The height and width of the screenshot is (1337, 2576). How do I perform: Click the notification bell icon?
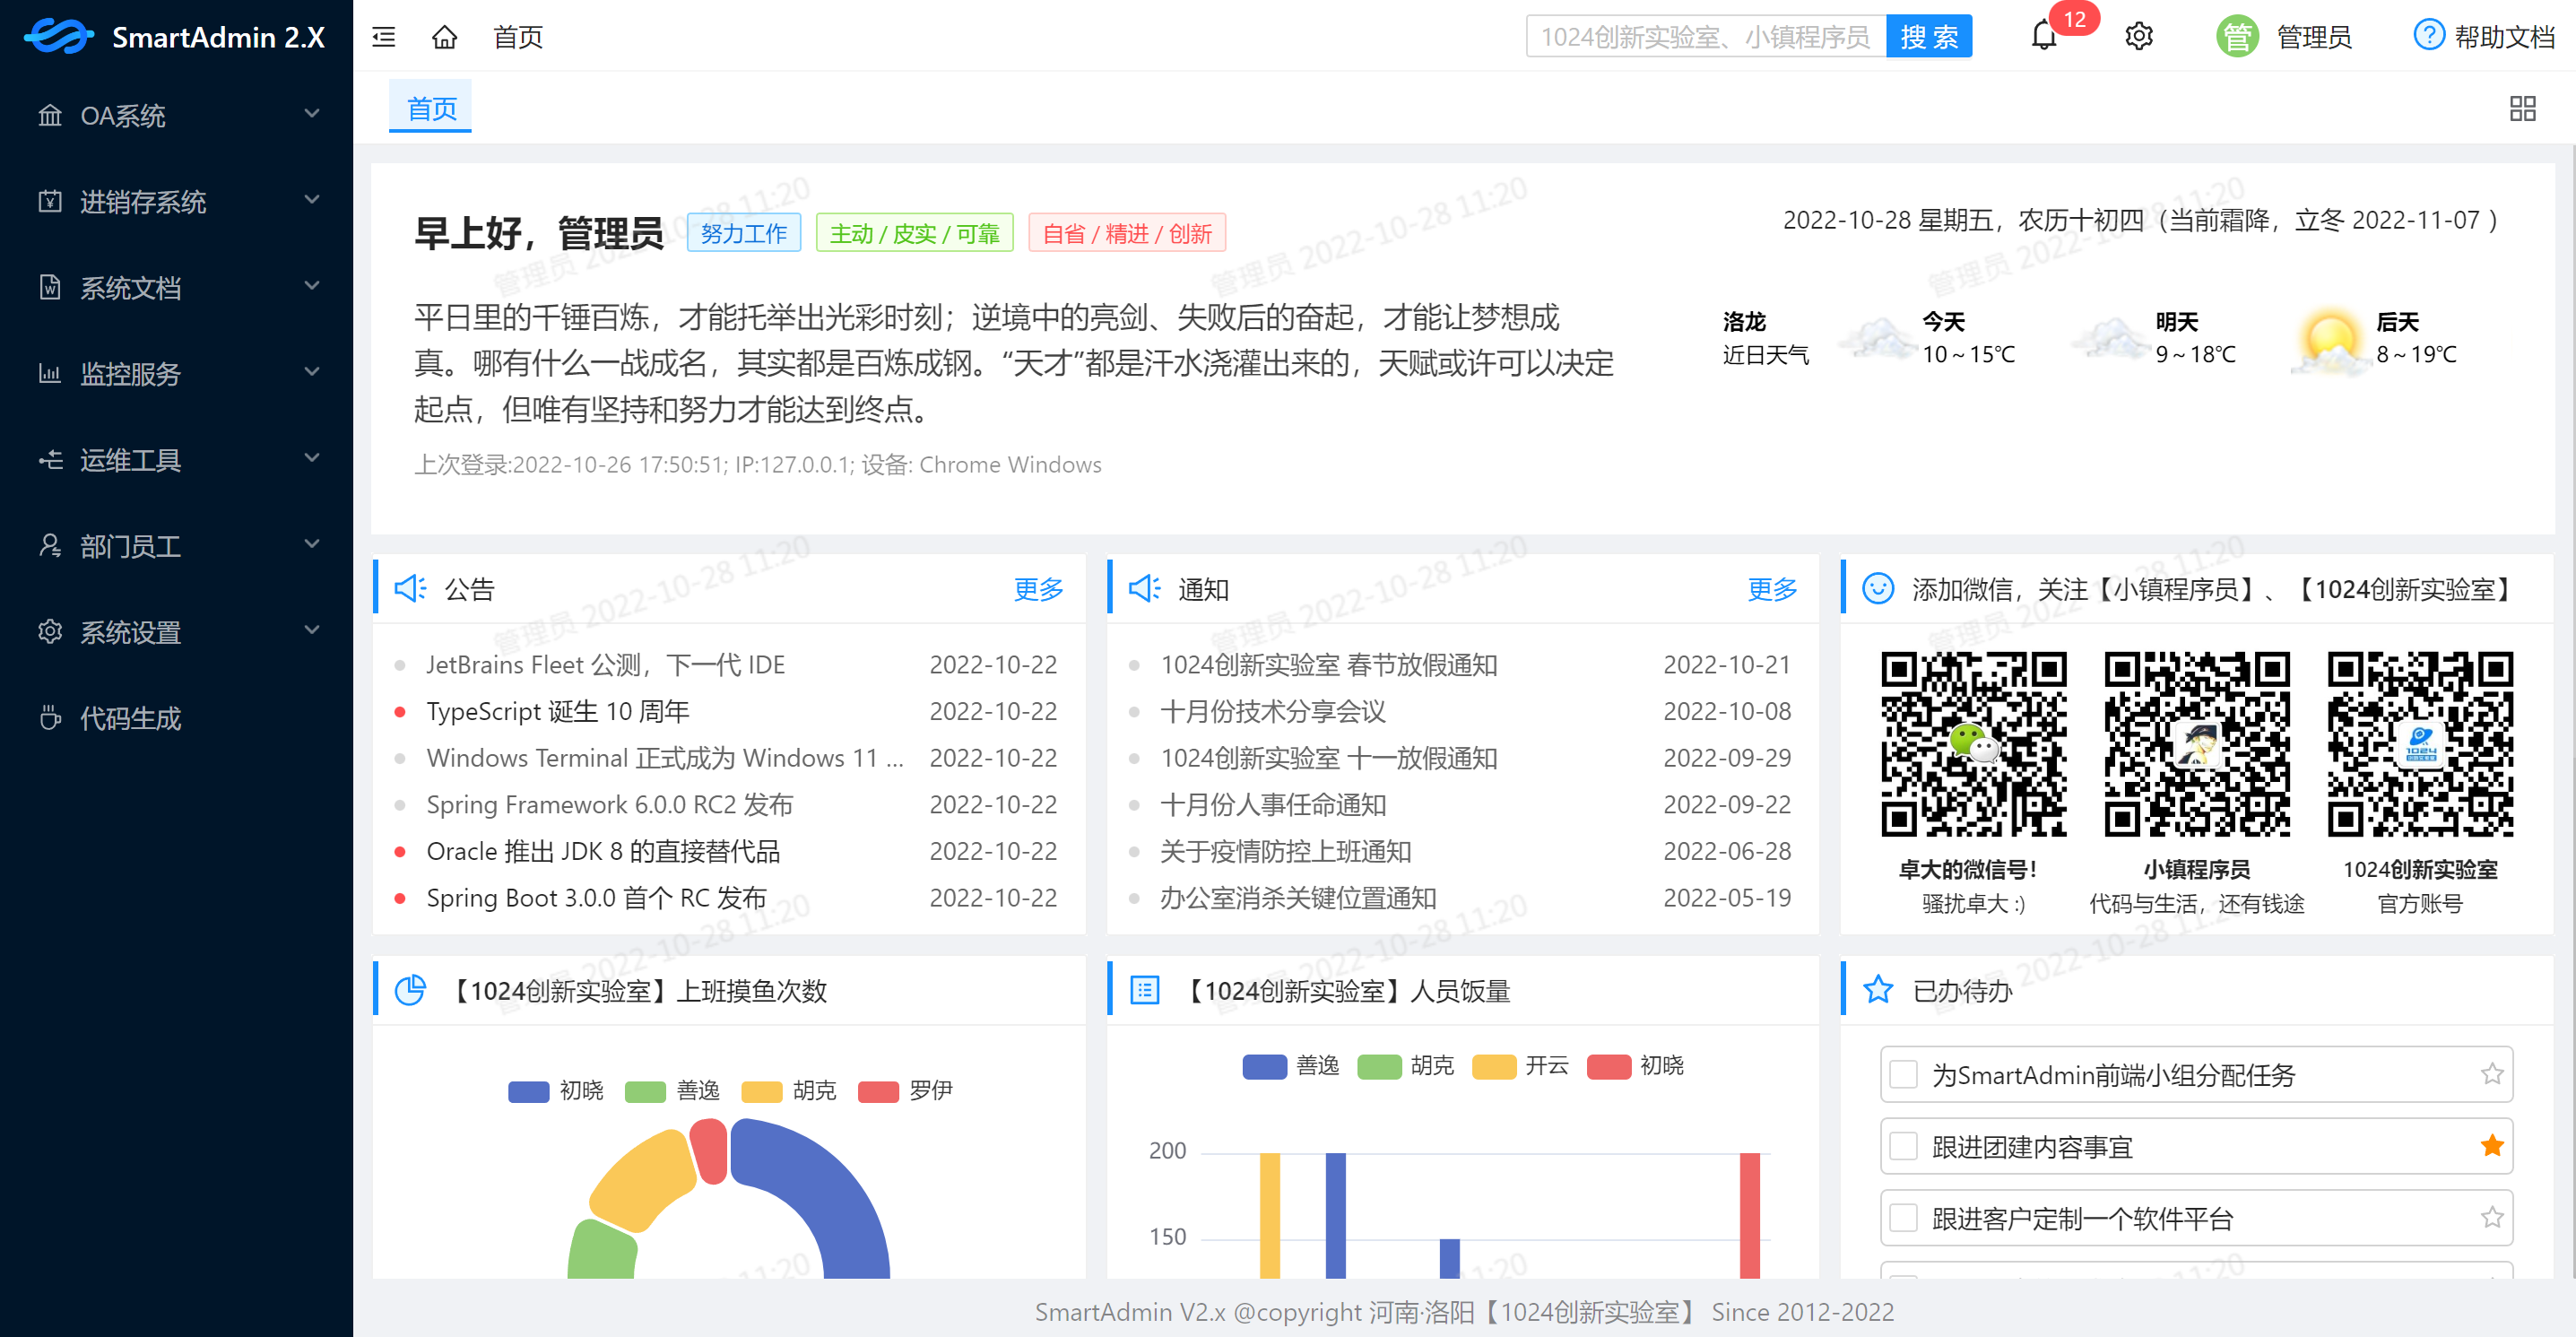point(2044,37)
